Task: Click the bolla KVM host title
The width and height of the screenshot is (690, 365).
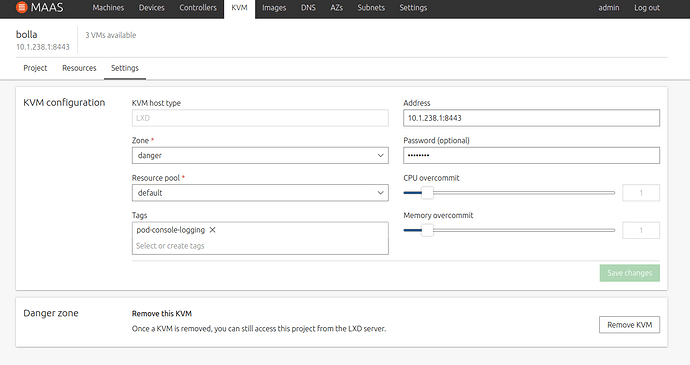Action: click(x=26, y=34)
